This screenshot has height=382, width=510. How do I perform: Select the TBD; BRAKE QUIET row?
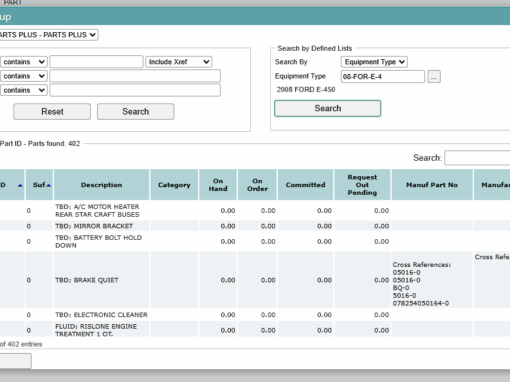click(x=255, y=280)
